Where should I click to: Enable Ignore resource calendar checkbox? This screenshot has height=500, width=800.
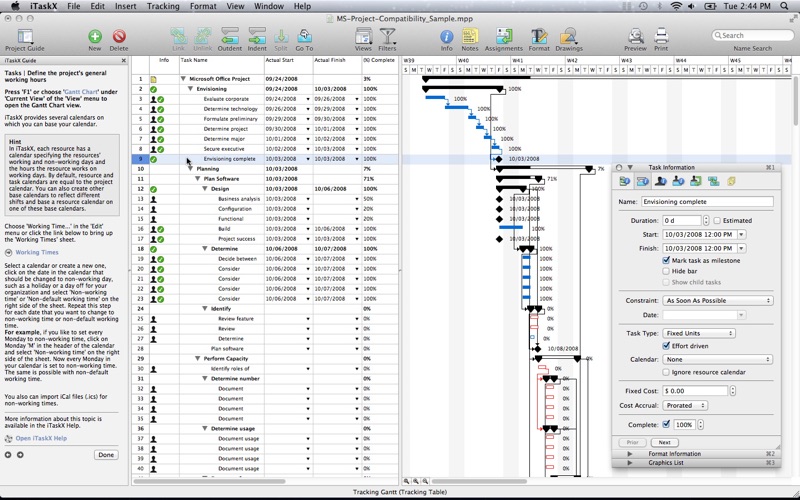point(666,372)
